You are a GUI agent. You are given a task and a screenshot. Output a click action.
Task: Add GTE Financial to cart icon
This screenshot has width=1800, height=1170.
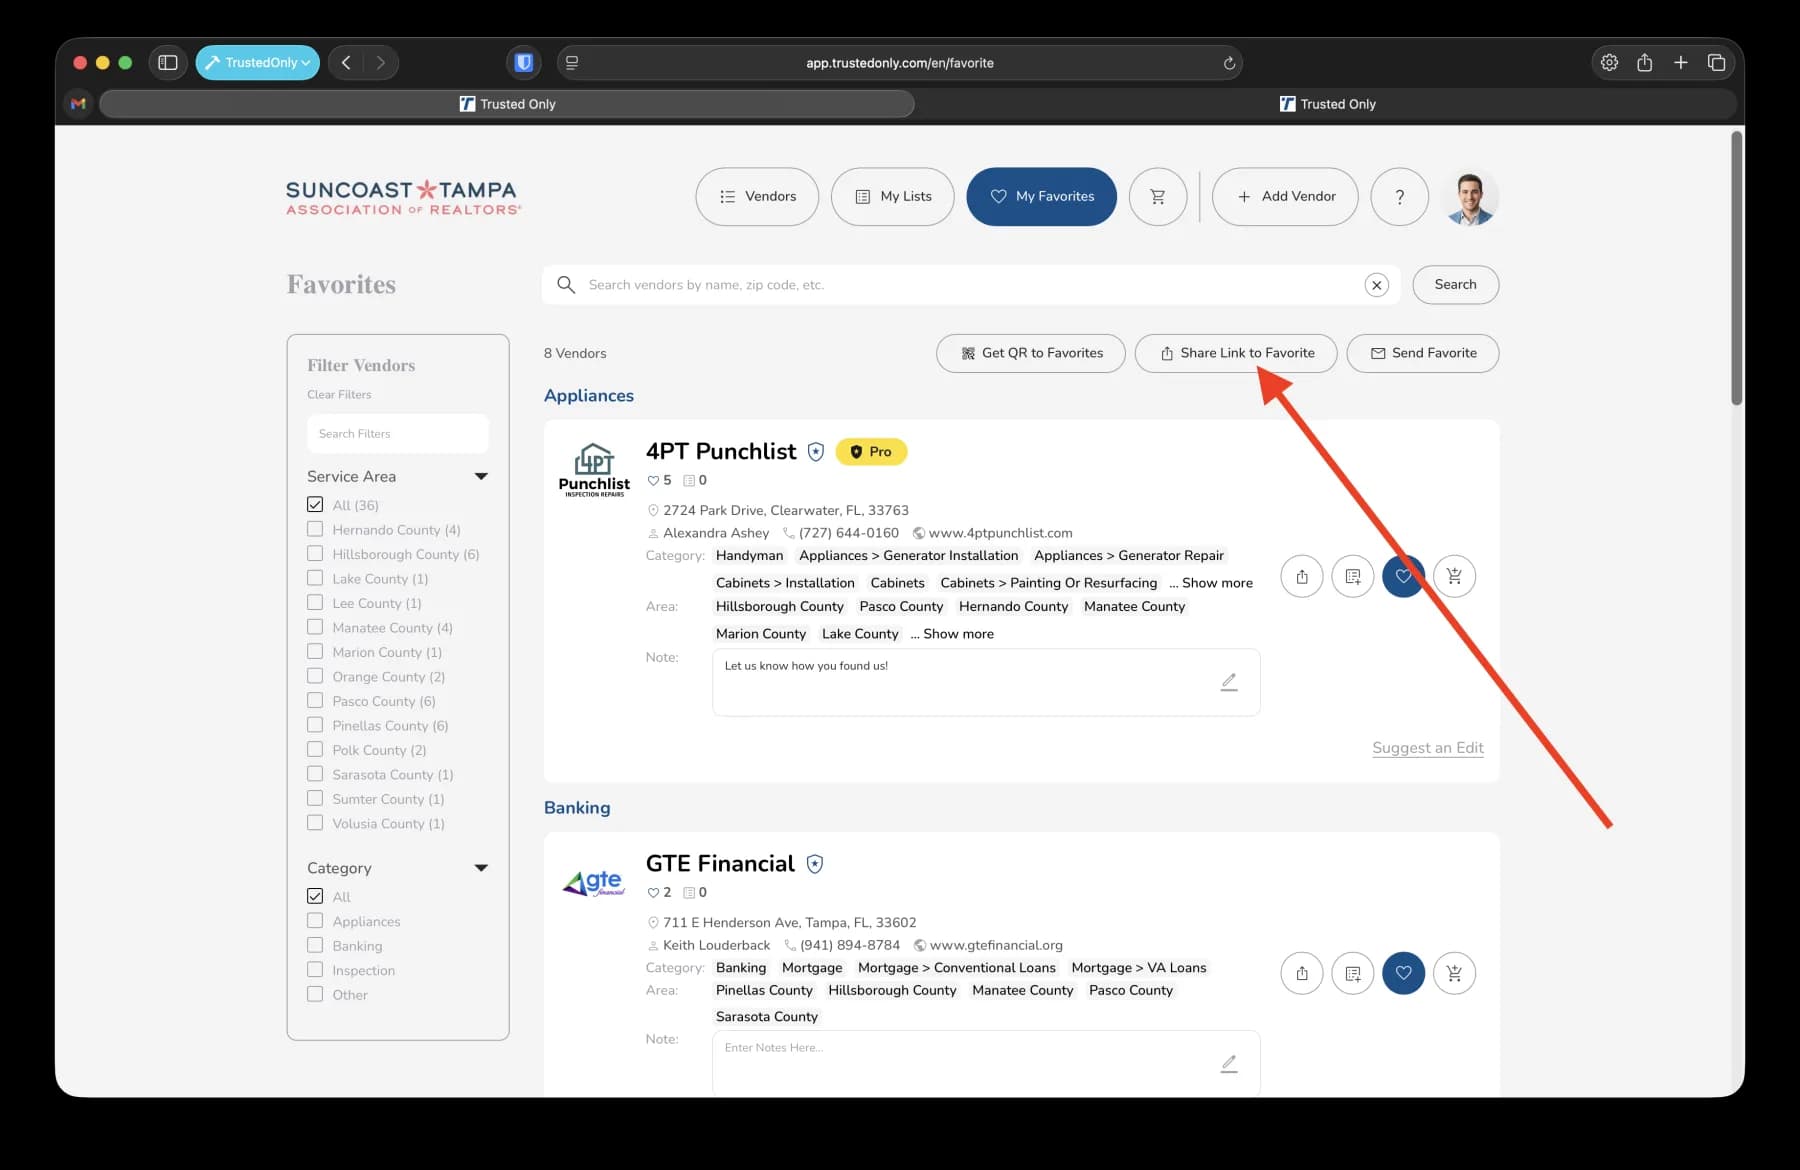[x=1454, y=973]
